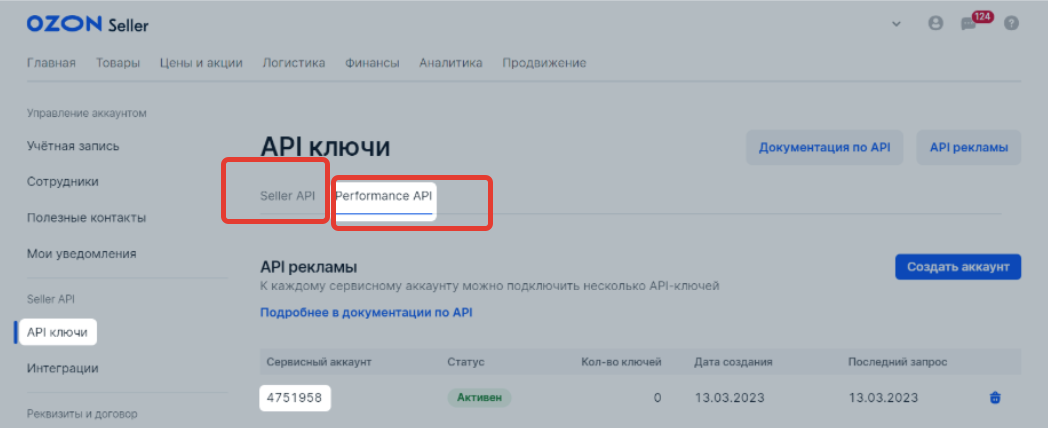The width and height of the screenshot is (1048, 428).
Task: Delete service account 4751958 with trash icon
Action: [x=995, y=398]
